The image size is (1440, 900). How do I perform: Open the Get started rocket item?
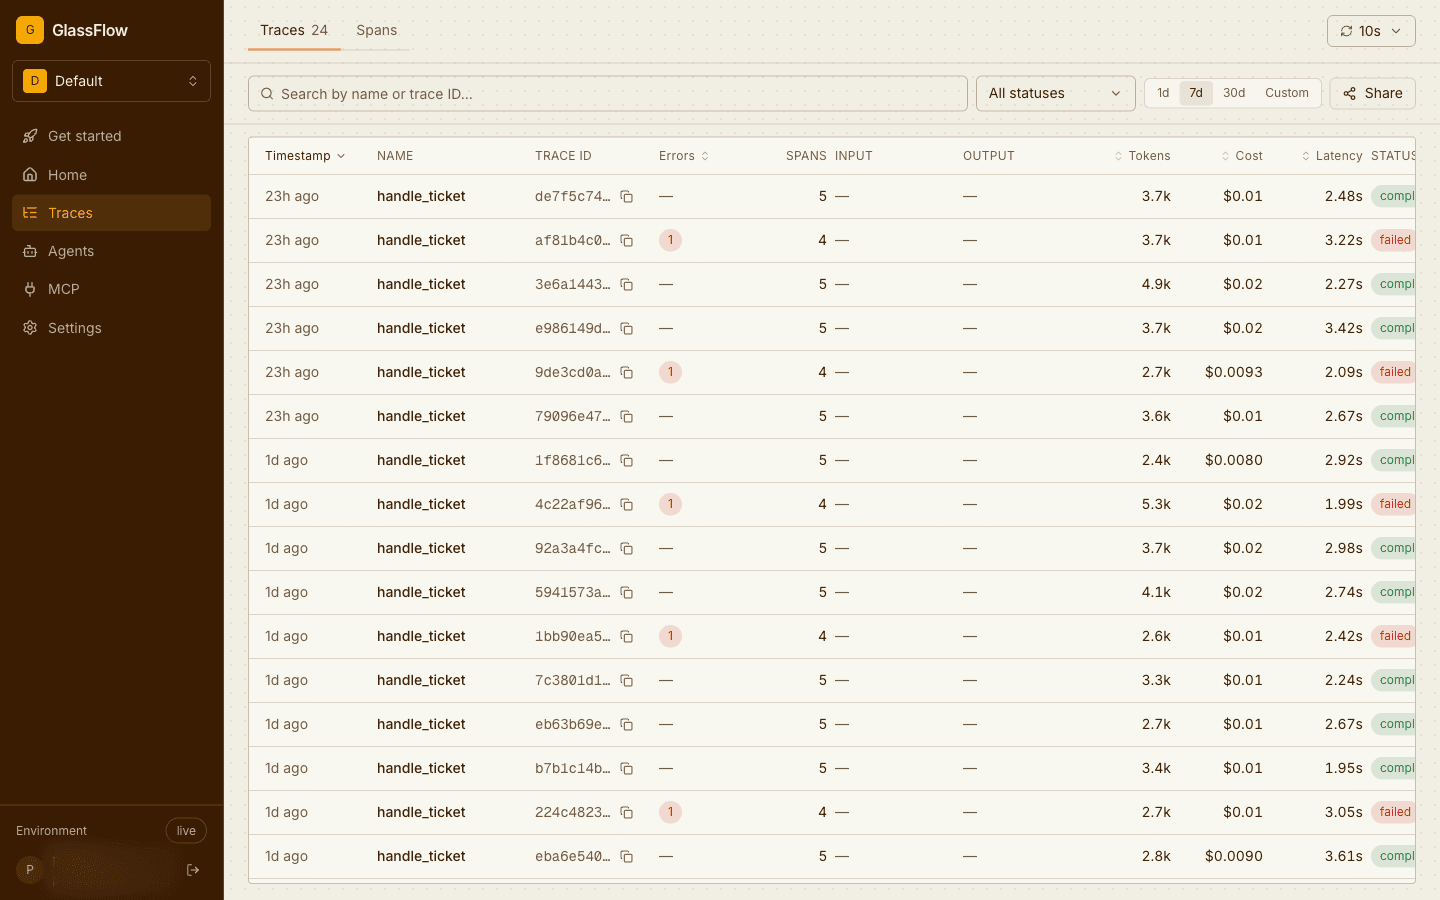[x=111, y=136]
